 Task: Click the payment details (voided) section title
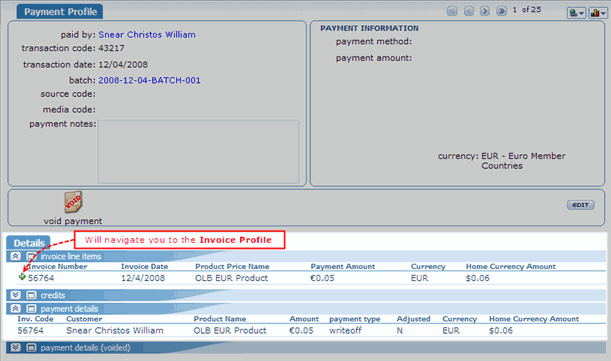click(85, 348)
